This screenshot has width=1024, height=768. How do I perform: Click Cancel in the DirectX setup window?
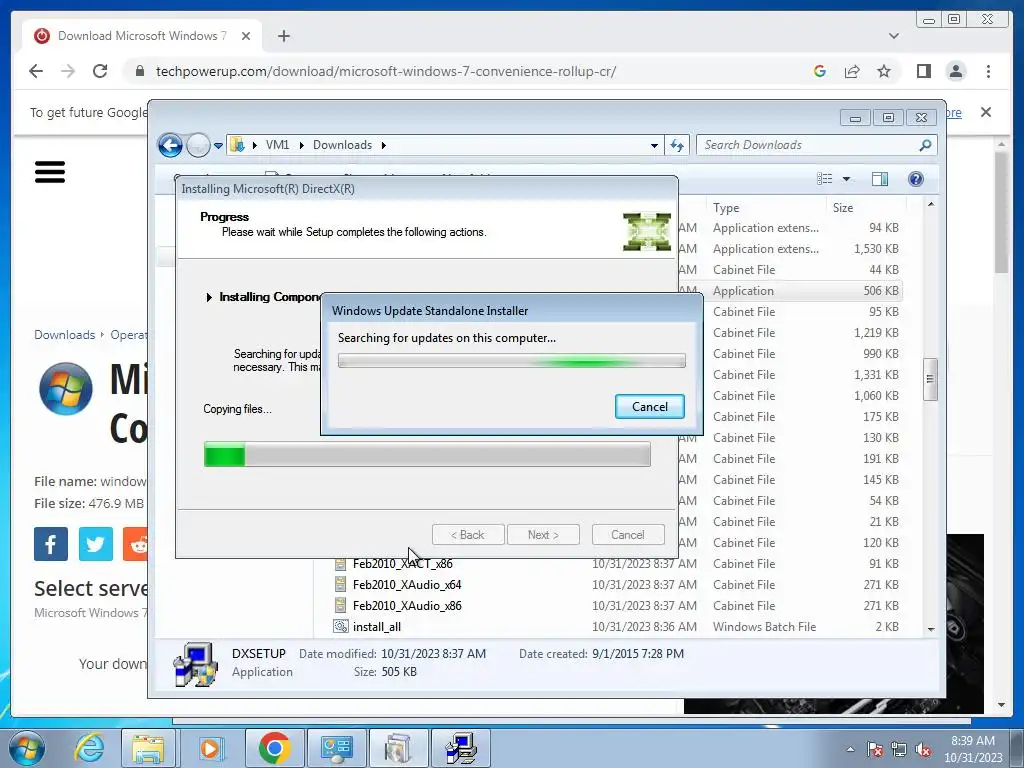[628, 535]
